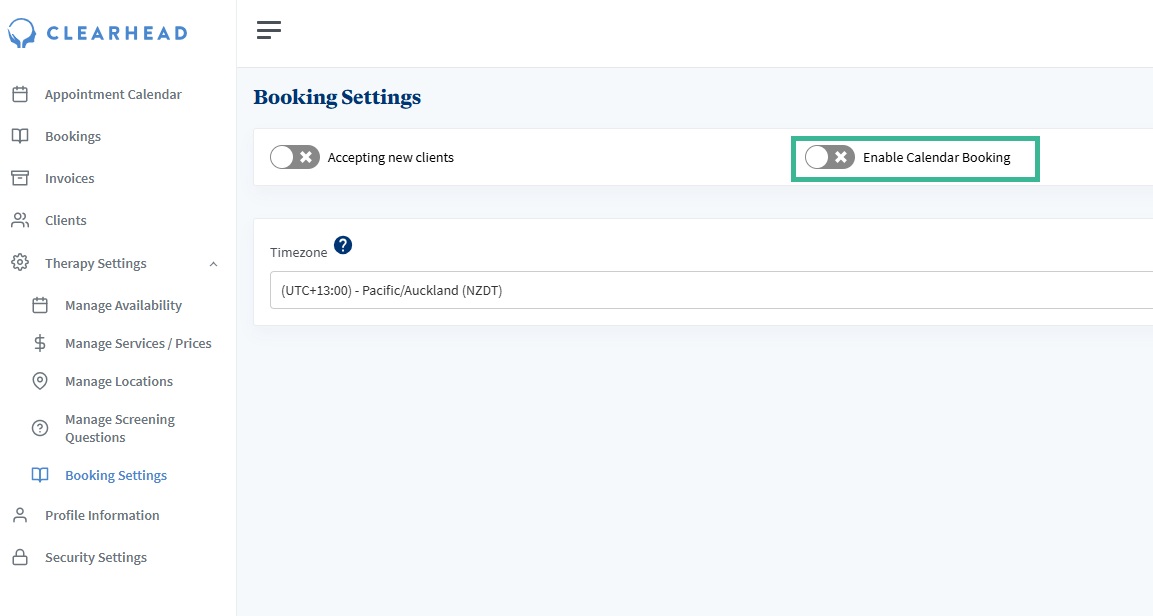Click the Profile Information person icon
This screenshot has width=1153, height=616.
click(x=20, y=515)
